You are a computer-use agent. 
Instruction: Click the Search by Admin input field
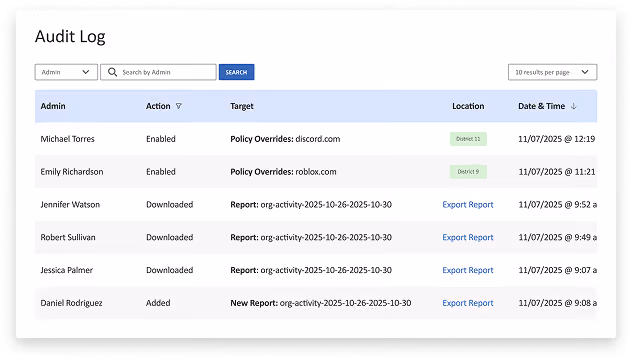pos(158,72)
